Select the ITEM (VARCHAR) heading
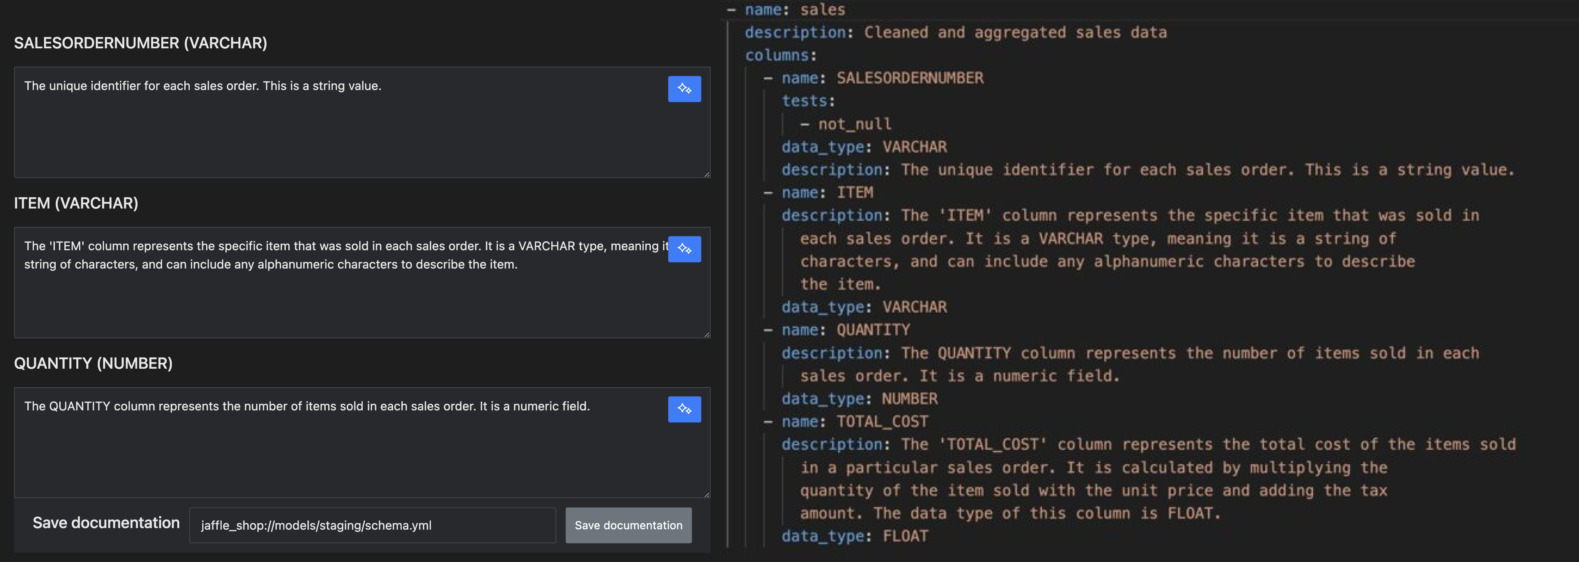The height and width of the screenshot is (562, 1579). coord(76,203)
